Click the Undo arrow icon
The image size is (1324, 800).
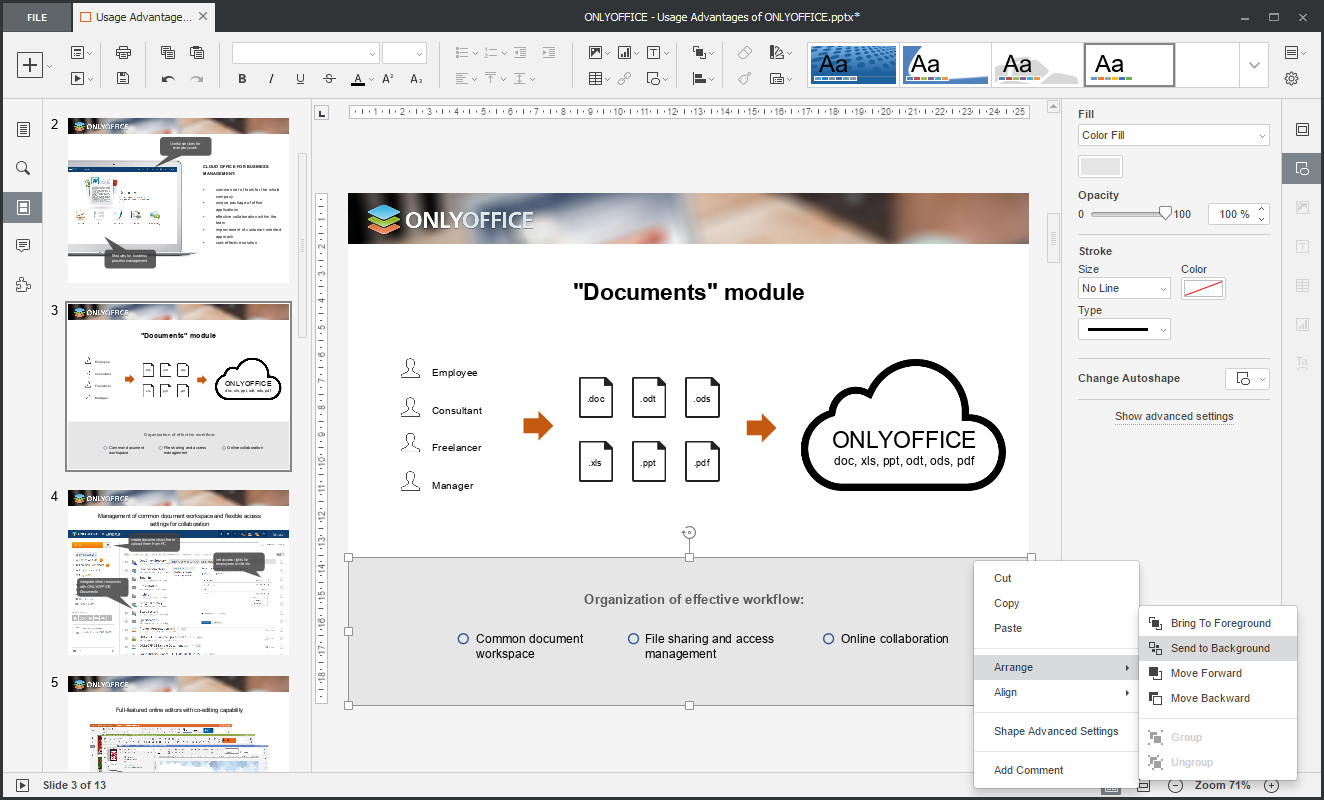coord(168,79)
